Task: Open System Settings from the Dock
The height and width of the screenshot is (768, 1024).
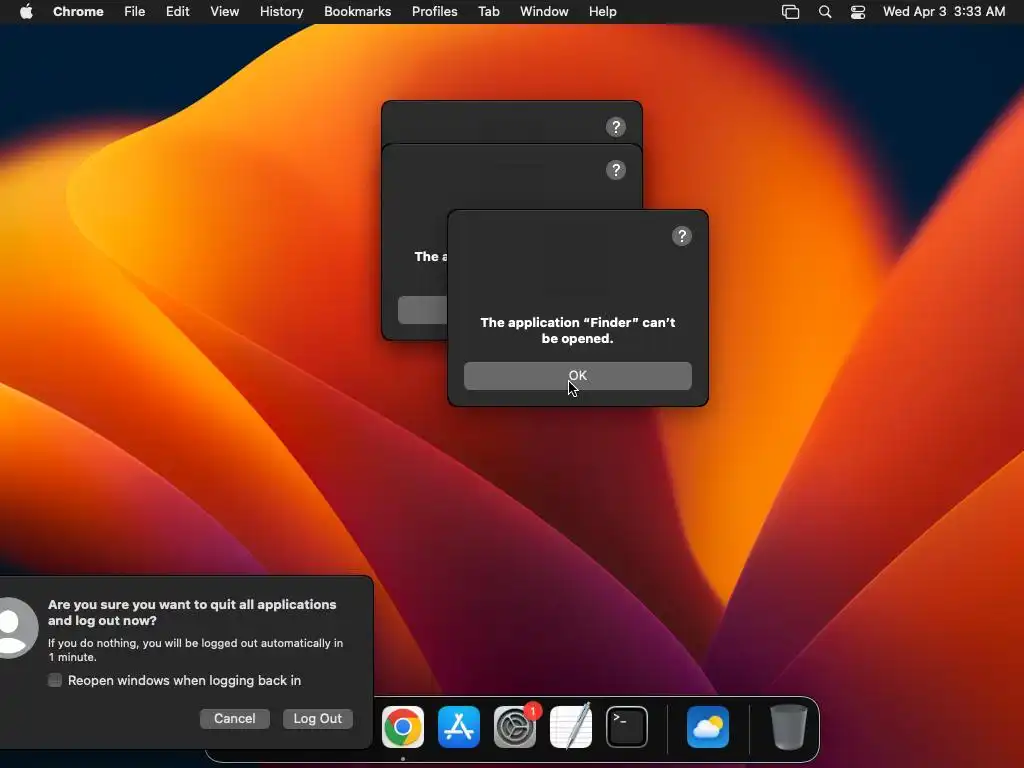Action: (515, 727)
